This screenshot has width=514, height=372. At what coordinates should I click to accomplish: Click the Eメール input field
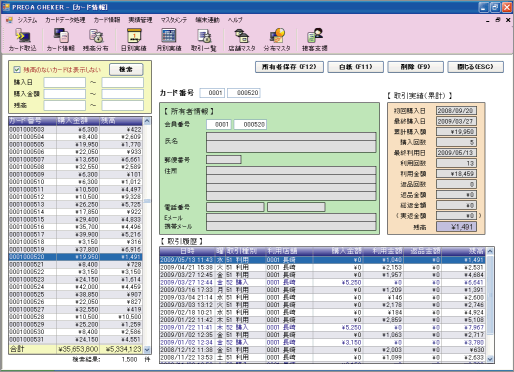click(x=291, y=218)
